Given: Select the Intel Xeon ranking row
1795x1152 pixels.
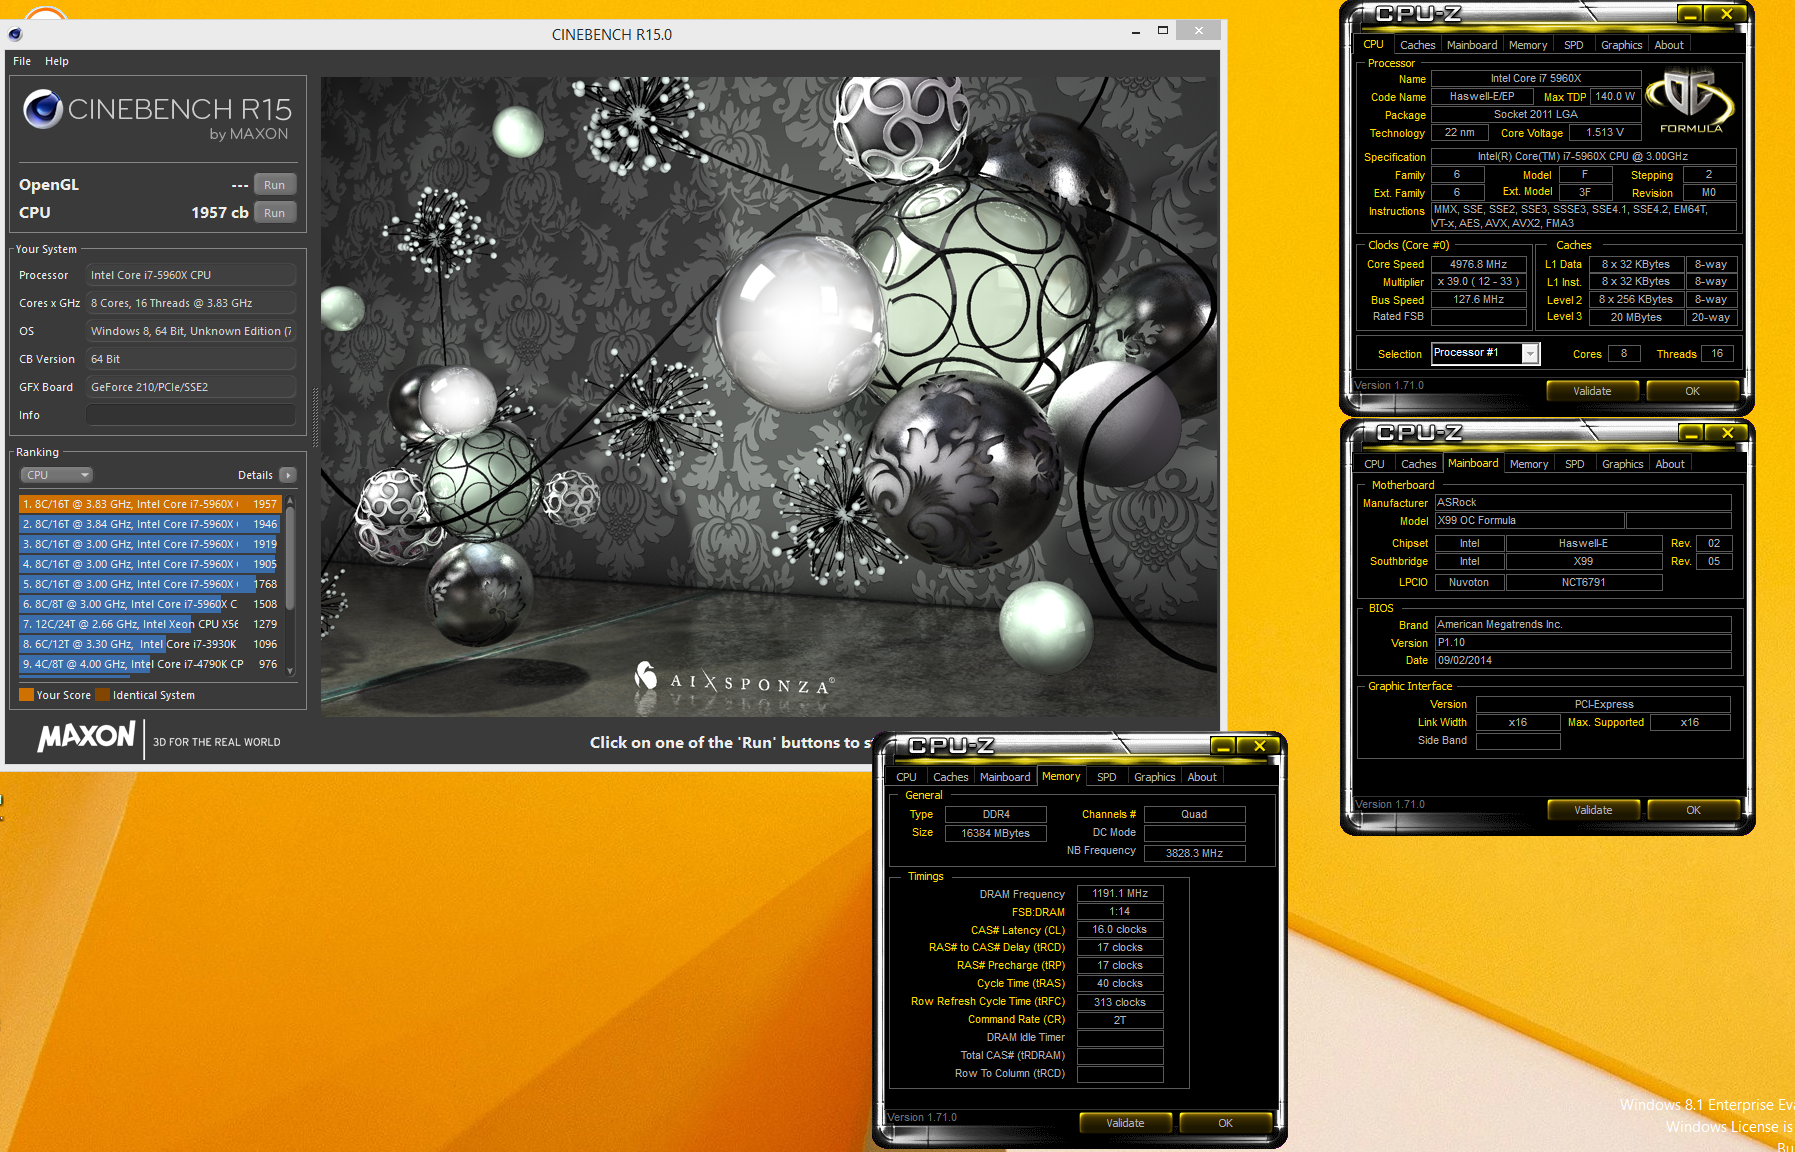Looking at the screenshot, I should 150,624.
